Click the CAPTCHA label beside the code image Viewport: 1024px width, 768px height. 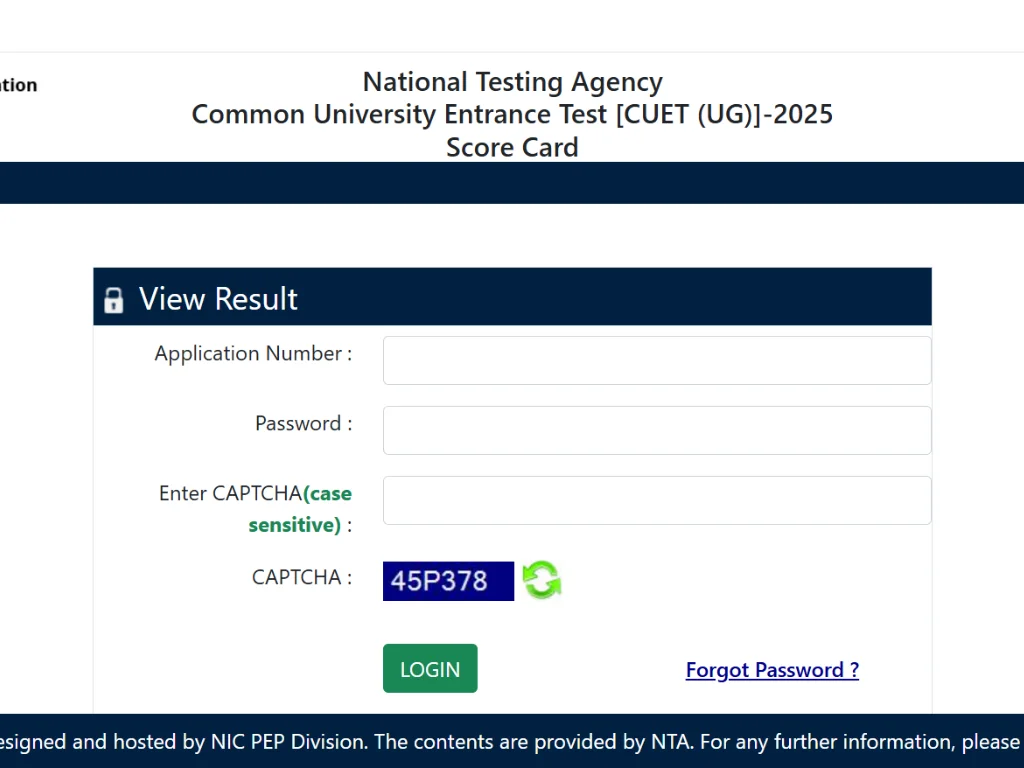click(x=299, y=577)
